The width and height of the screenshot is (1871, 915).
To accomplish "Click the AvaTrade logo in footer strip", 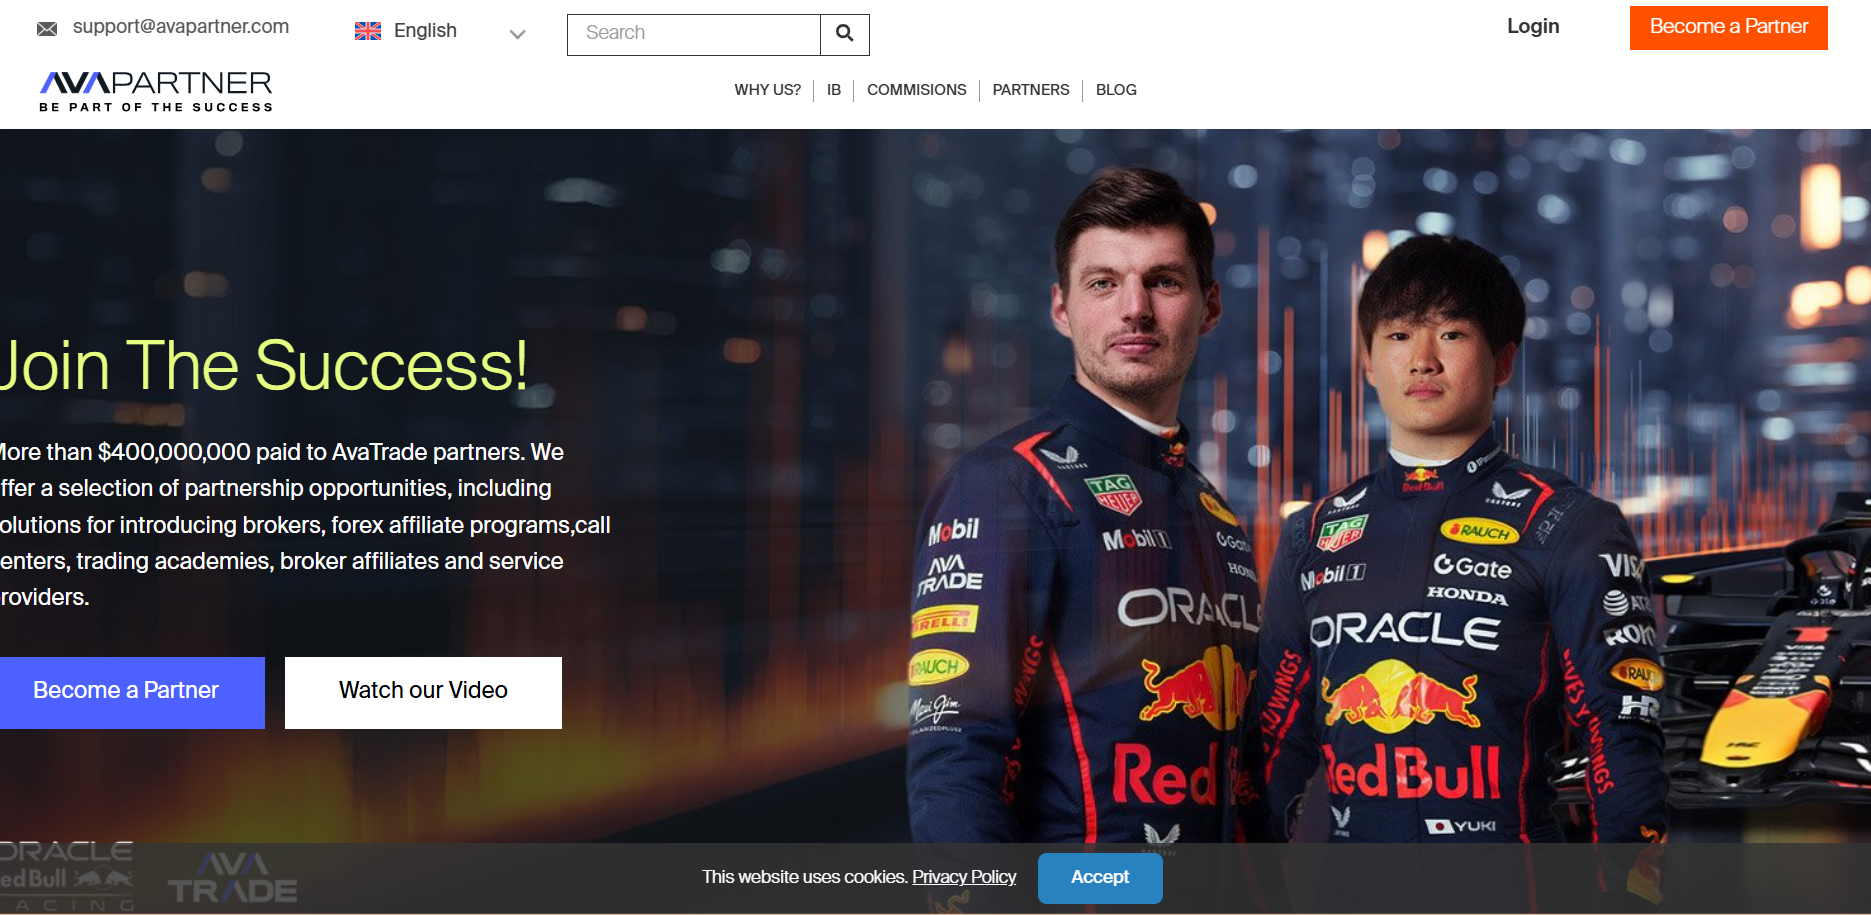I will pyautogui.click(x=233, y=878).
